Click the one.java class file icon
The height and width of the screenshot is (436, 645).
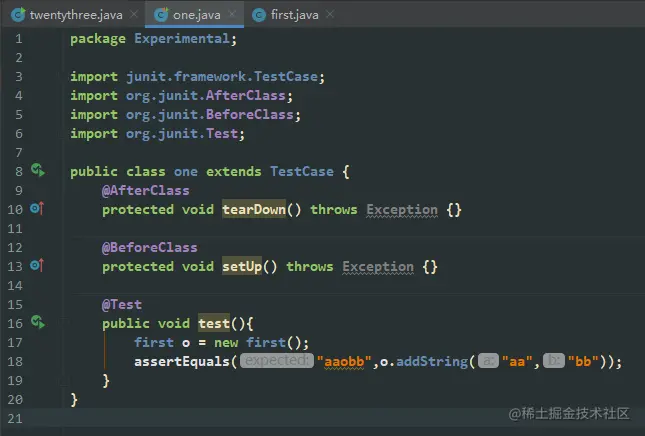pos(161,15)
